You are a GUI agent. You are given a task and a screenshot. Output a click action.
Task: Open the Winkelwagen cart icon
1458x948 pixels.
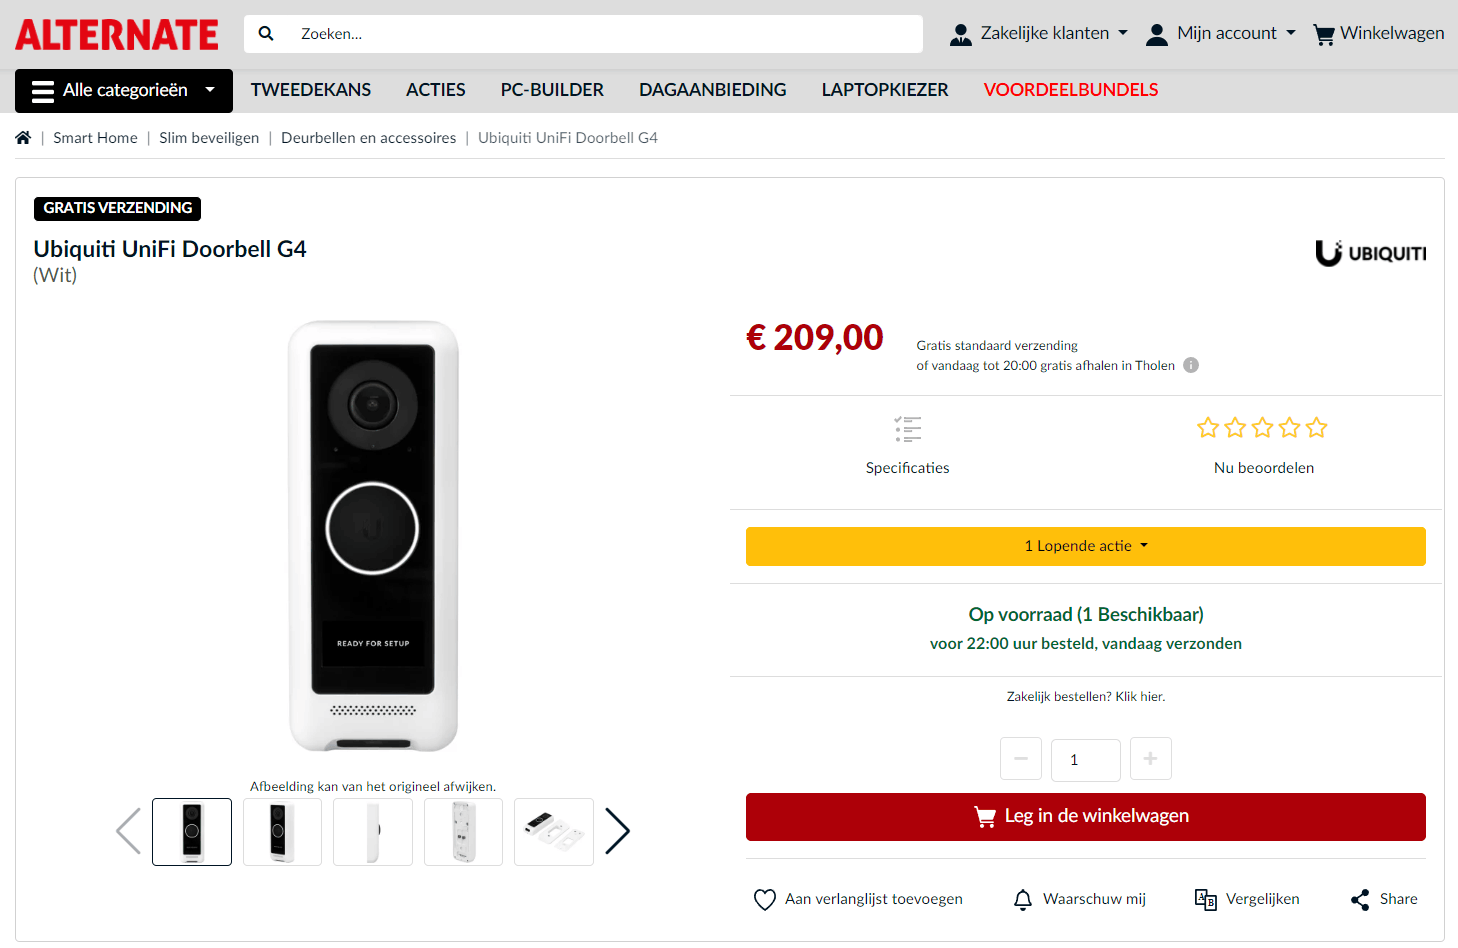pyautogui.click(x=1324, y=33)
